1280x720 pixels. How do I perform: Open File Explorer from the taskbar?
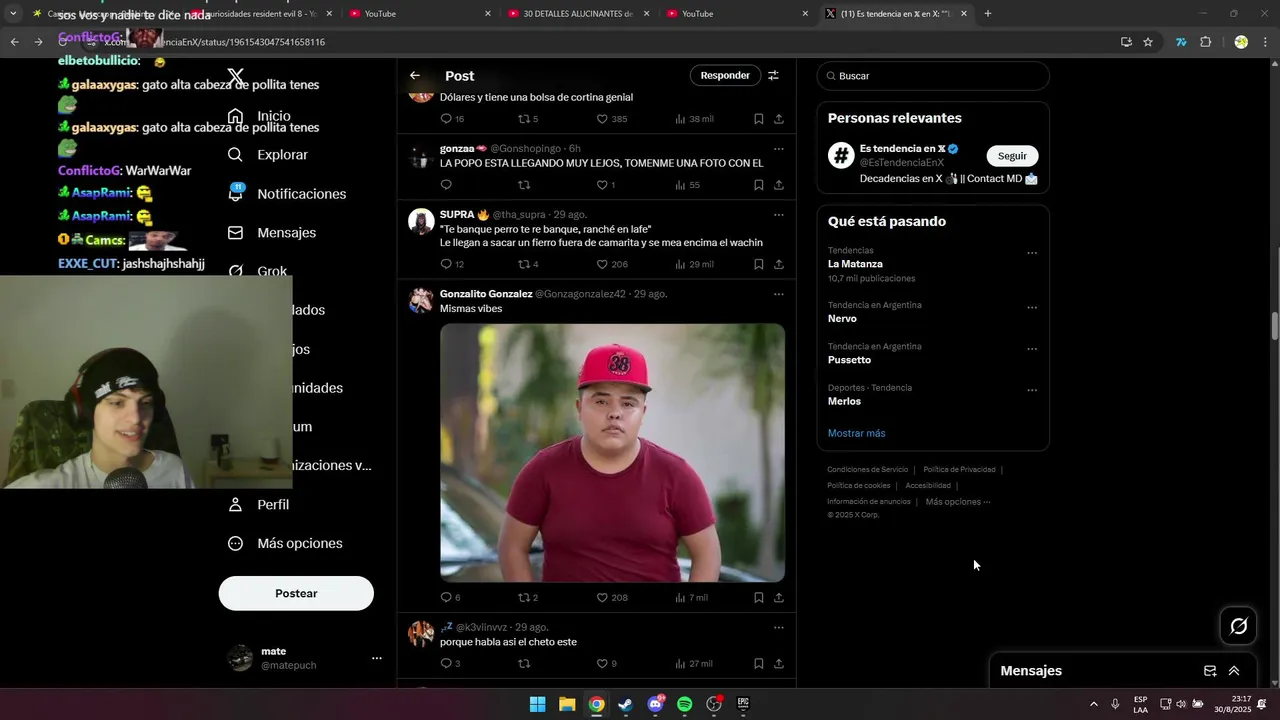[567, 704]
